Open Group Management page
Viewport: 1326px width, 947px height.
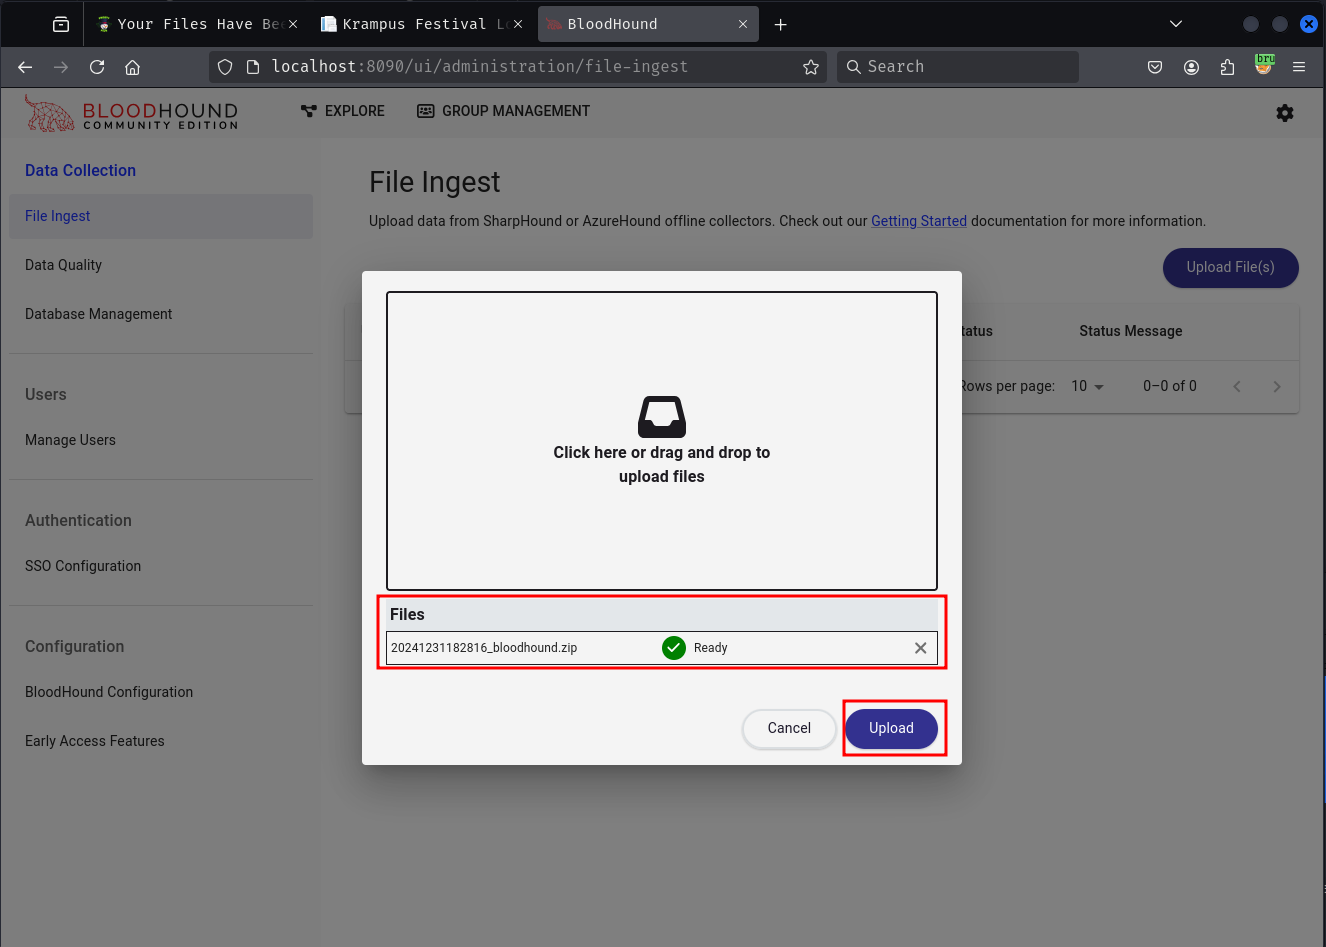(x=503, y=111)
